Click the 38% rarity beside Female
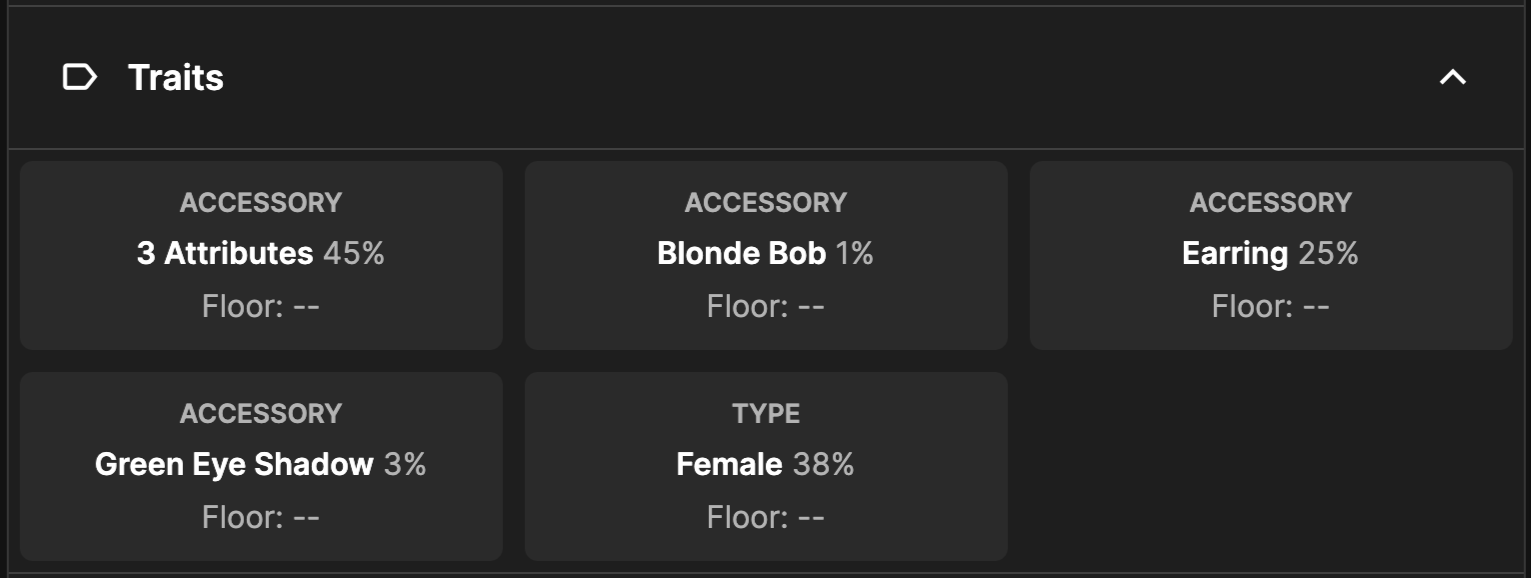The height and width of the screenshot is (578, 1531). click(x=824, y=464)
